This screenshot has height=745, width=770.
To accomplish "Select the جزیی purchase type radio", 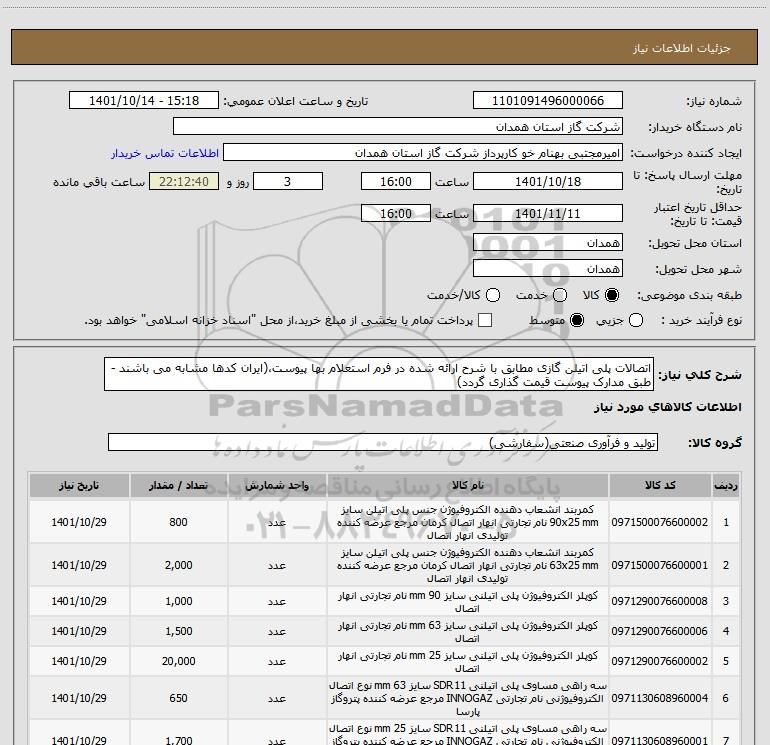I will (636, 321).
